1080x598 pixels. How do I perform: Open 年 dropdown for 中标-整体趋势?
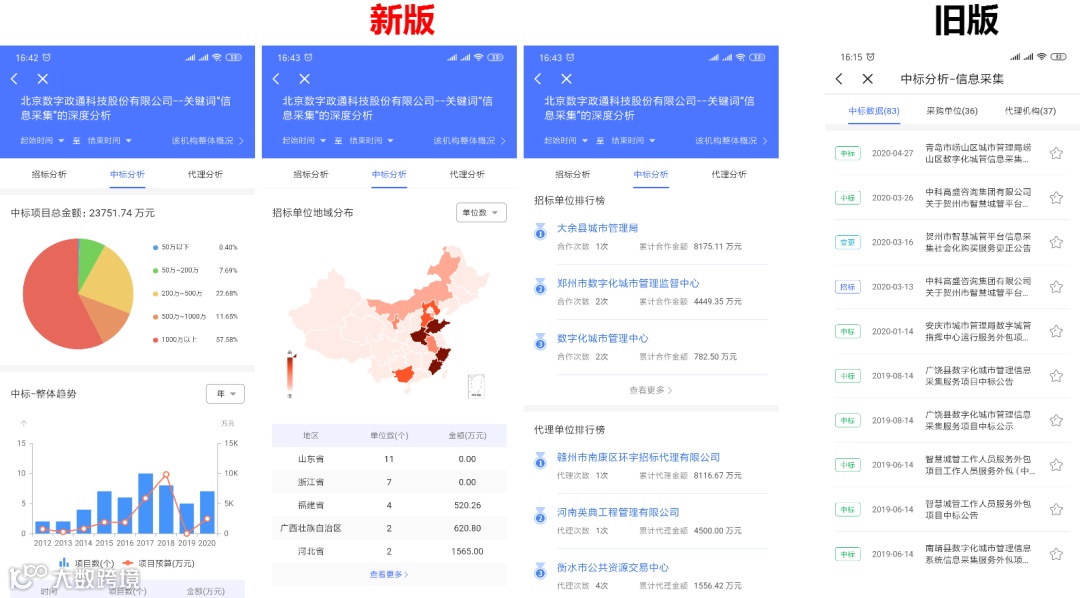pos(225,394)
